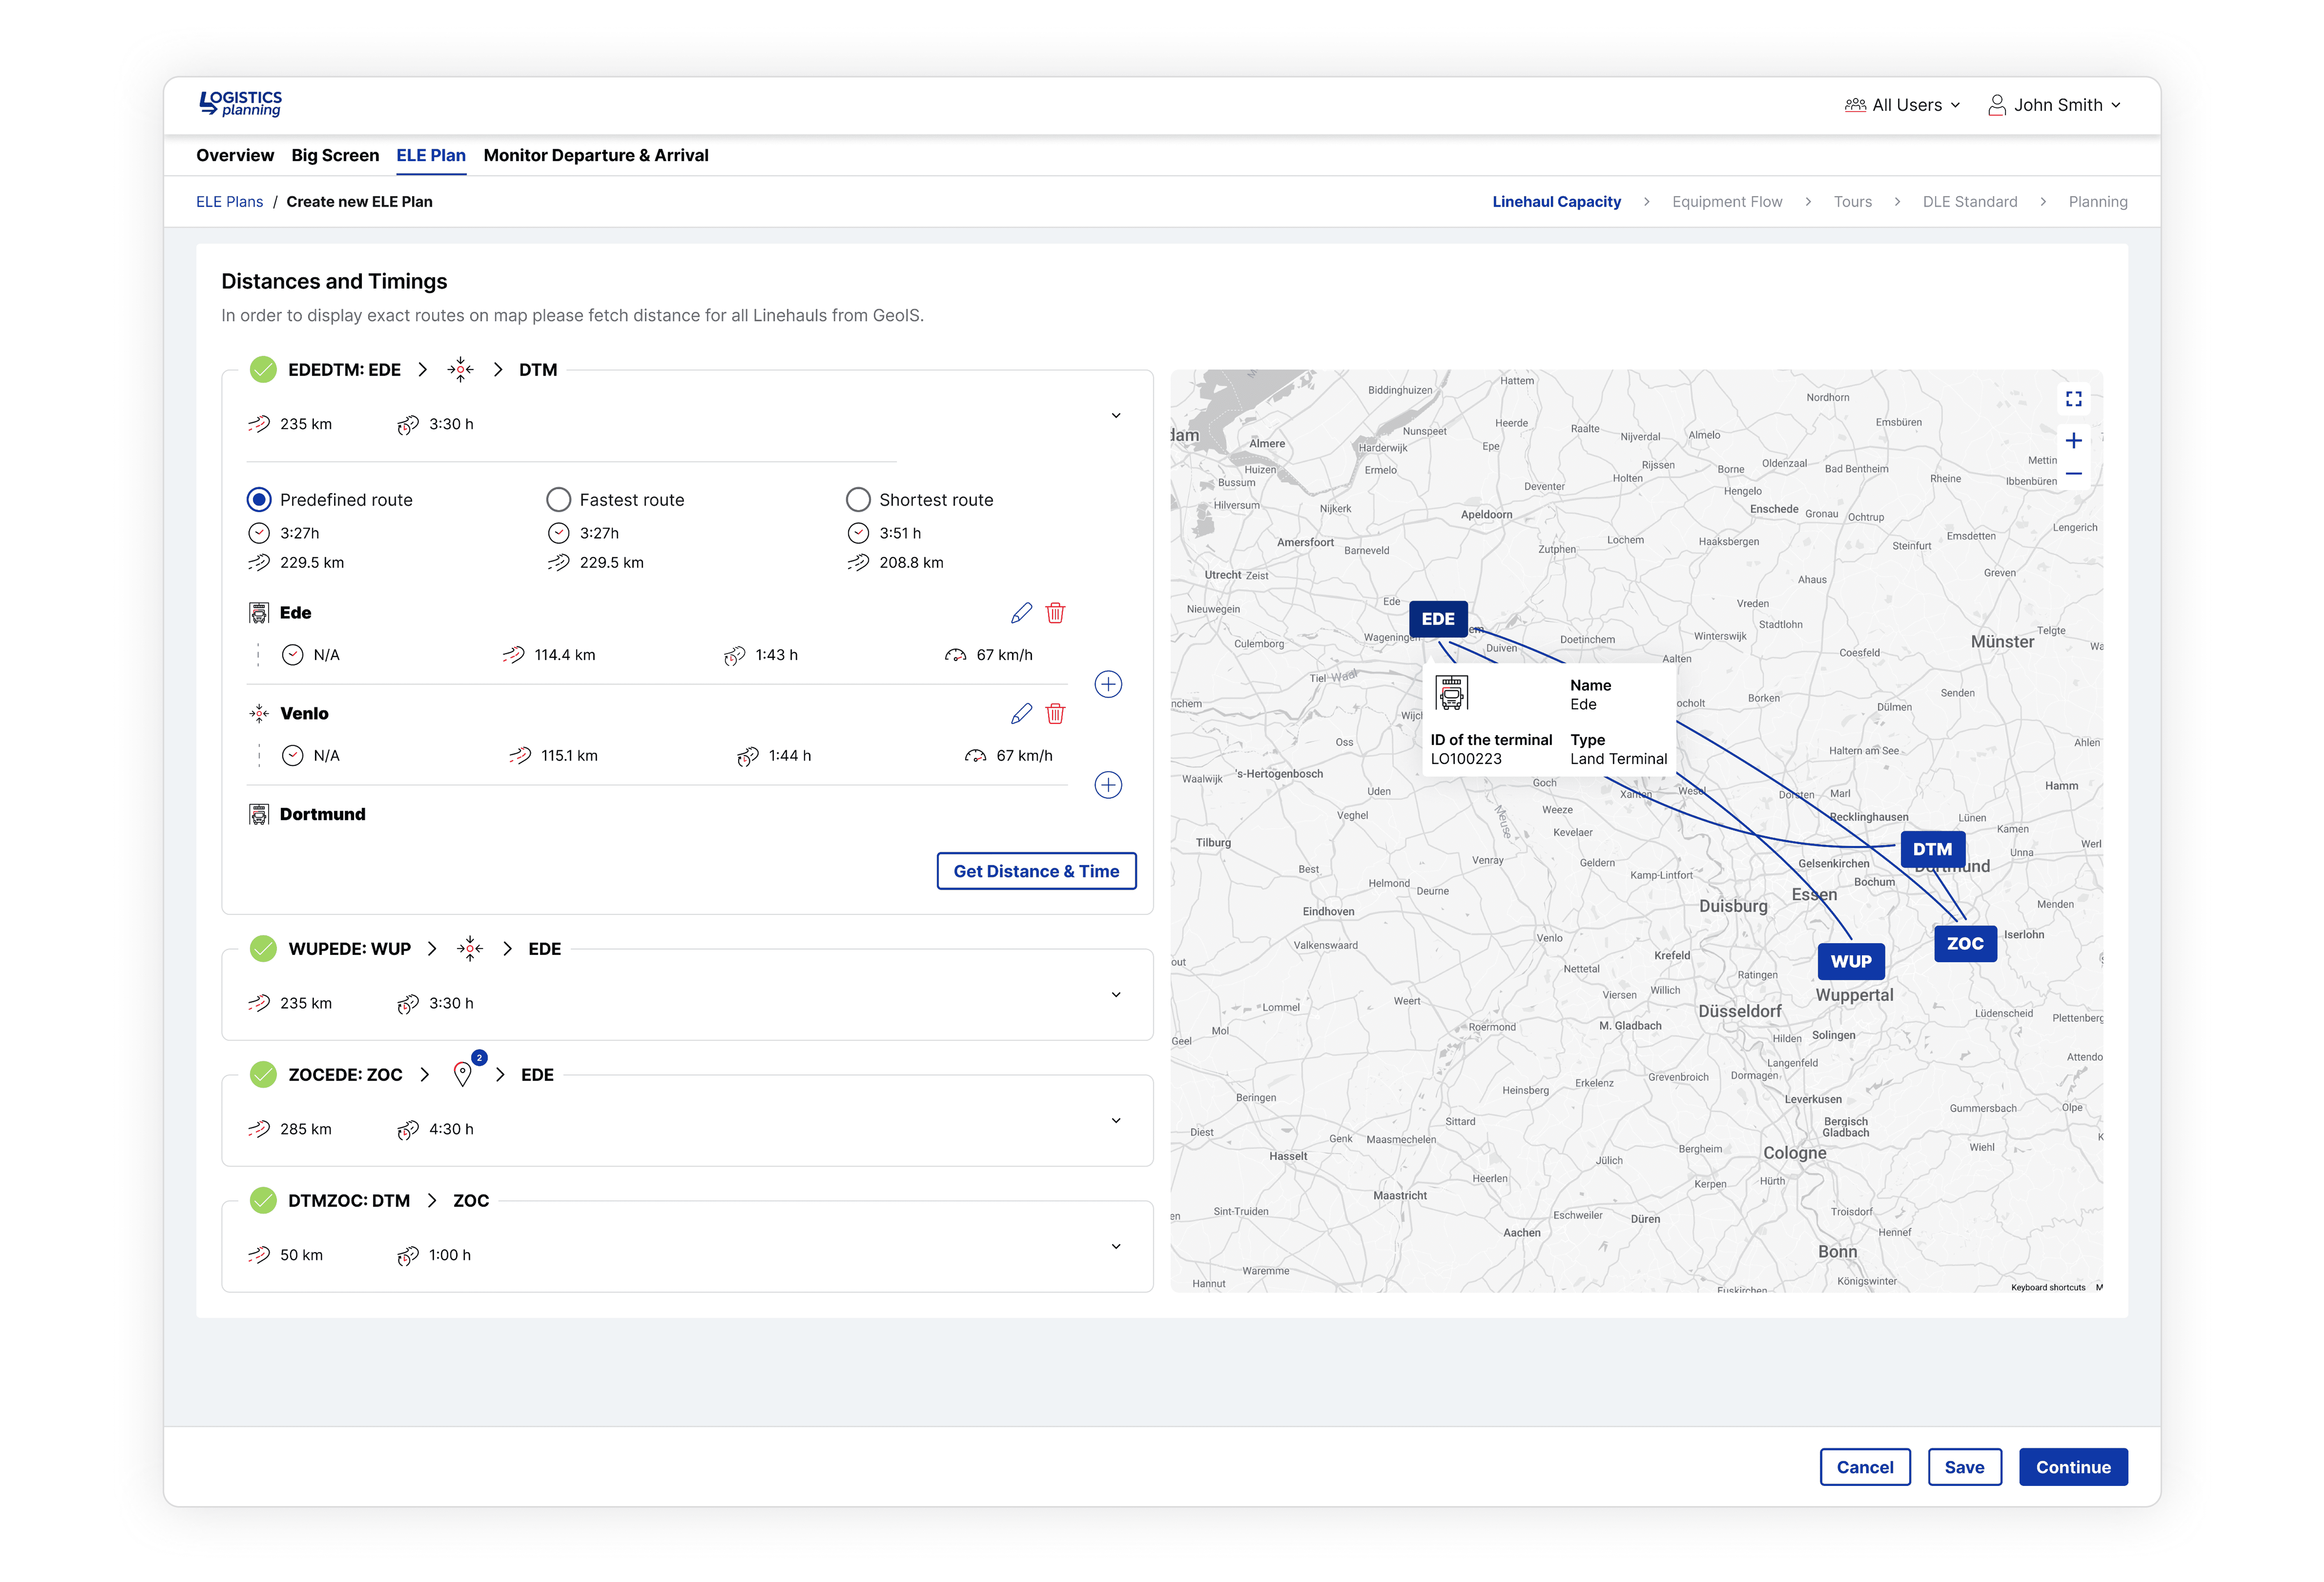The height and width of the screenshot is (1582, 2324).
Task: Switch to the Big Screen tab
Action: coord(335,155)
